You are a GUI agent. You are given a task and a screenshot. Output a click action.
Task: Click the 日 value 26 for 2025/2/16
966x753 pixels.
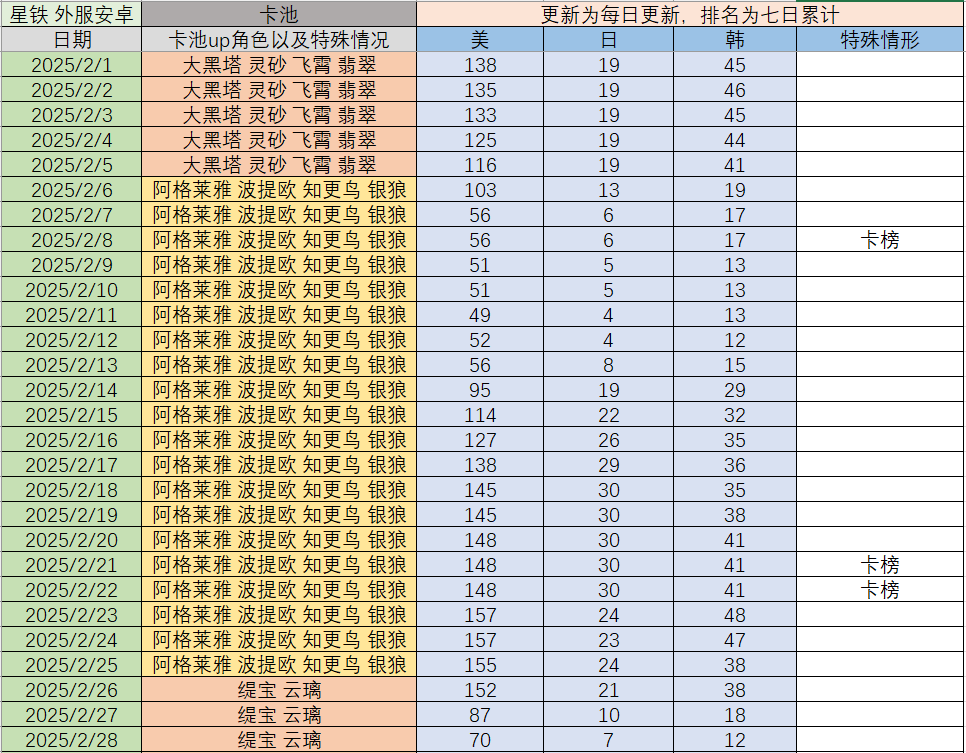[x=608, y=440]
